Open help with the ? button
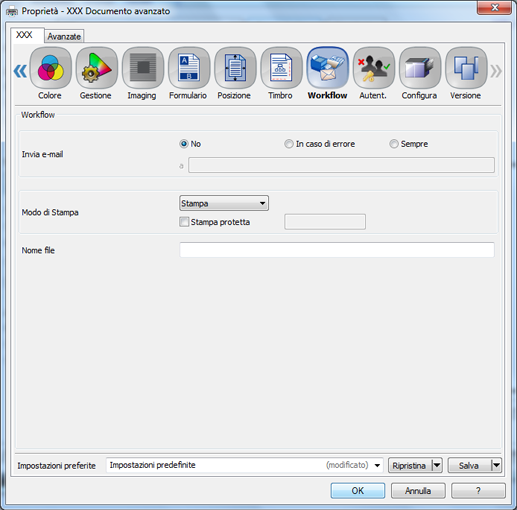Viewport: 517px width, 510px height. (x=478, y=490)
